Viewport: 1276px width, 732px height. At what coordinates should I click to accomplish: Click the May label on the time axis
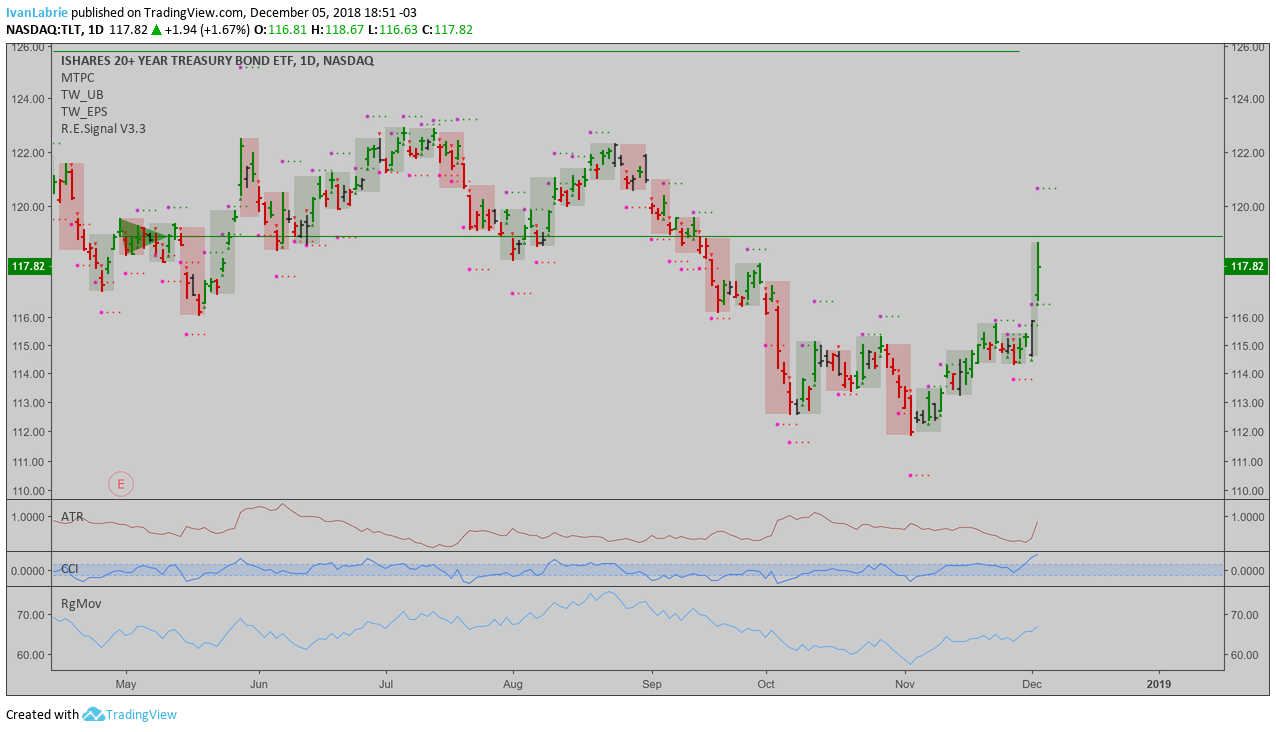tap(125, 684)
